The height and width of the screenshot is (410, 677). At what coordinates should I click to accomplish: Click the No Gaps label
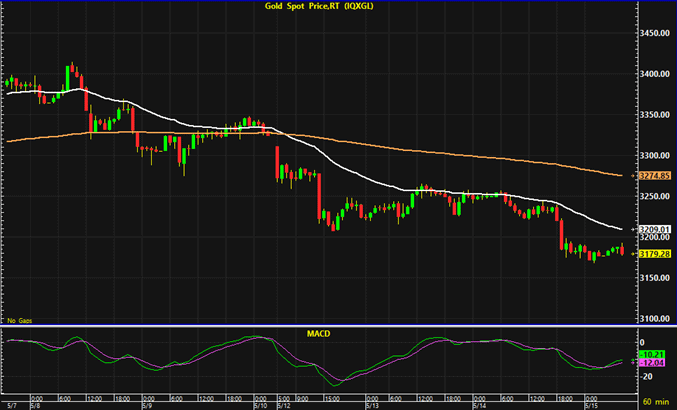click(18, 320)
